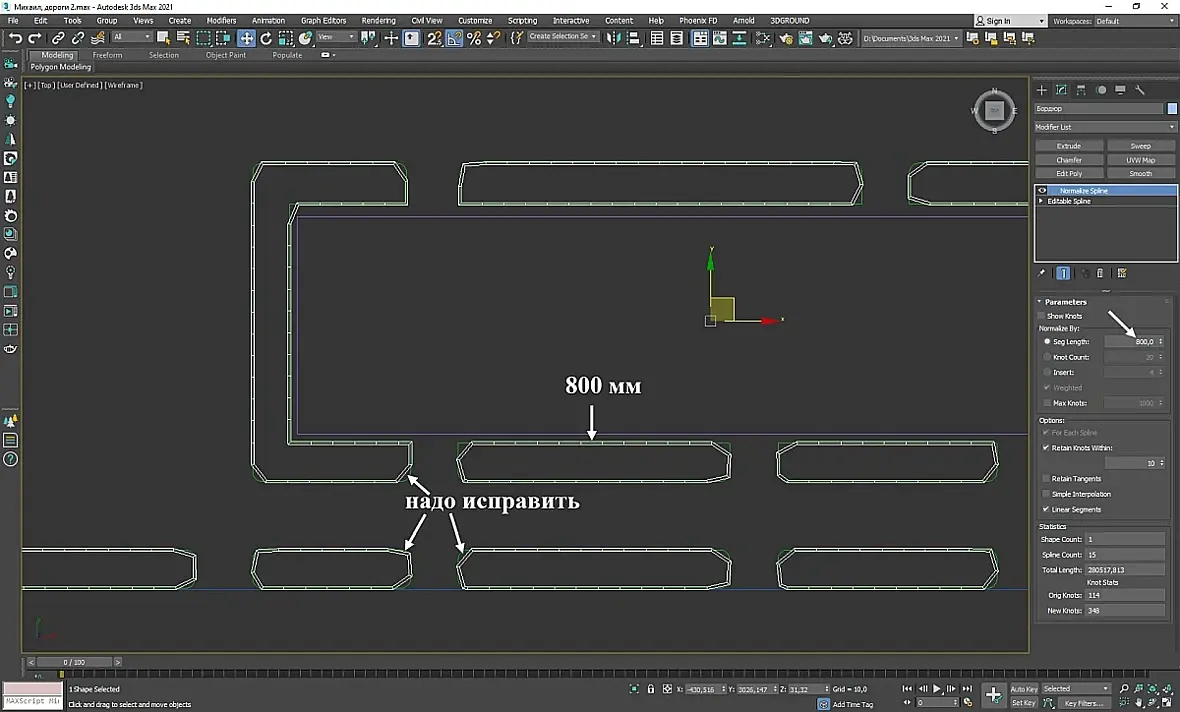The image size is (1180, 712).
Task: Click the object color swatch beside name field
Action: (1172, 108)
